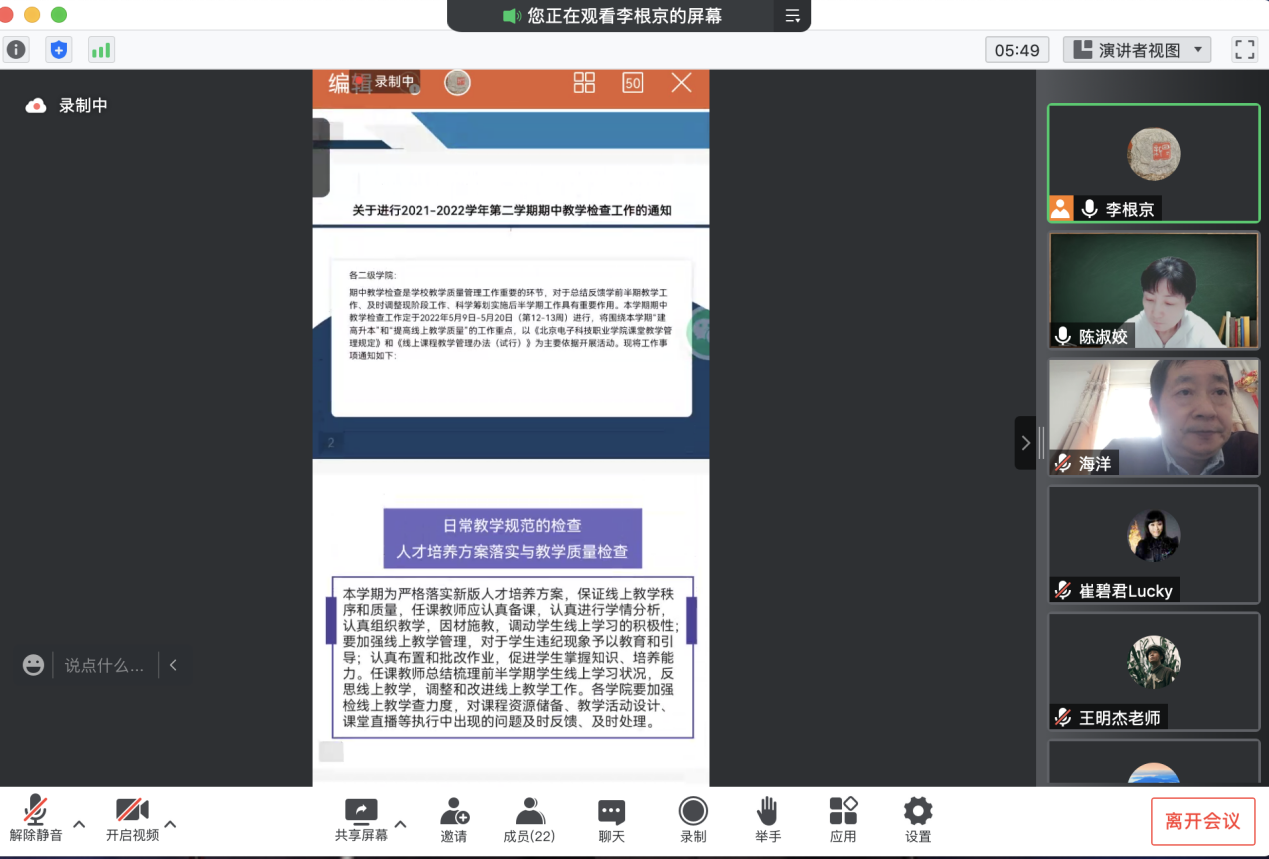Turn on camera with 开启视频
The height and width of the screenshot is (859, 1269).
click(x=132, y=819)
